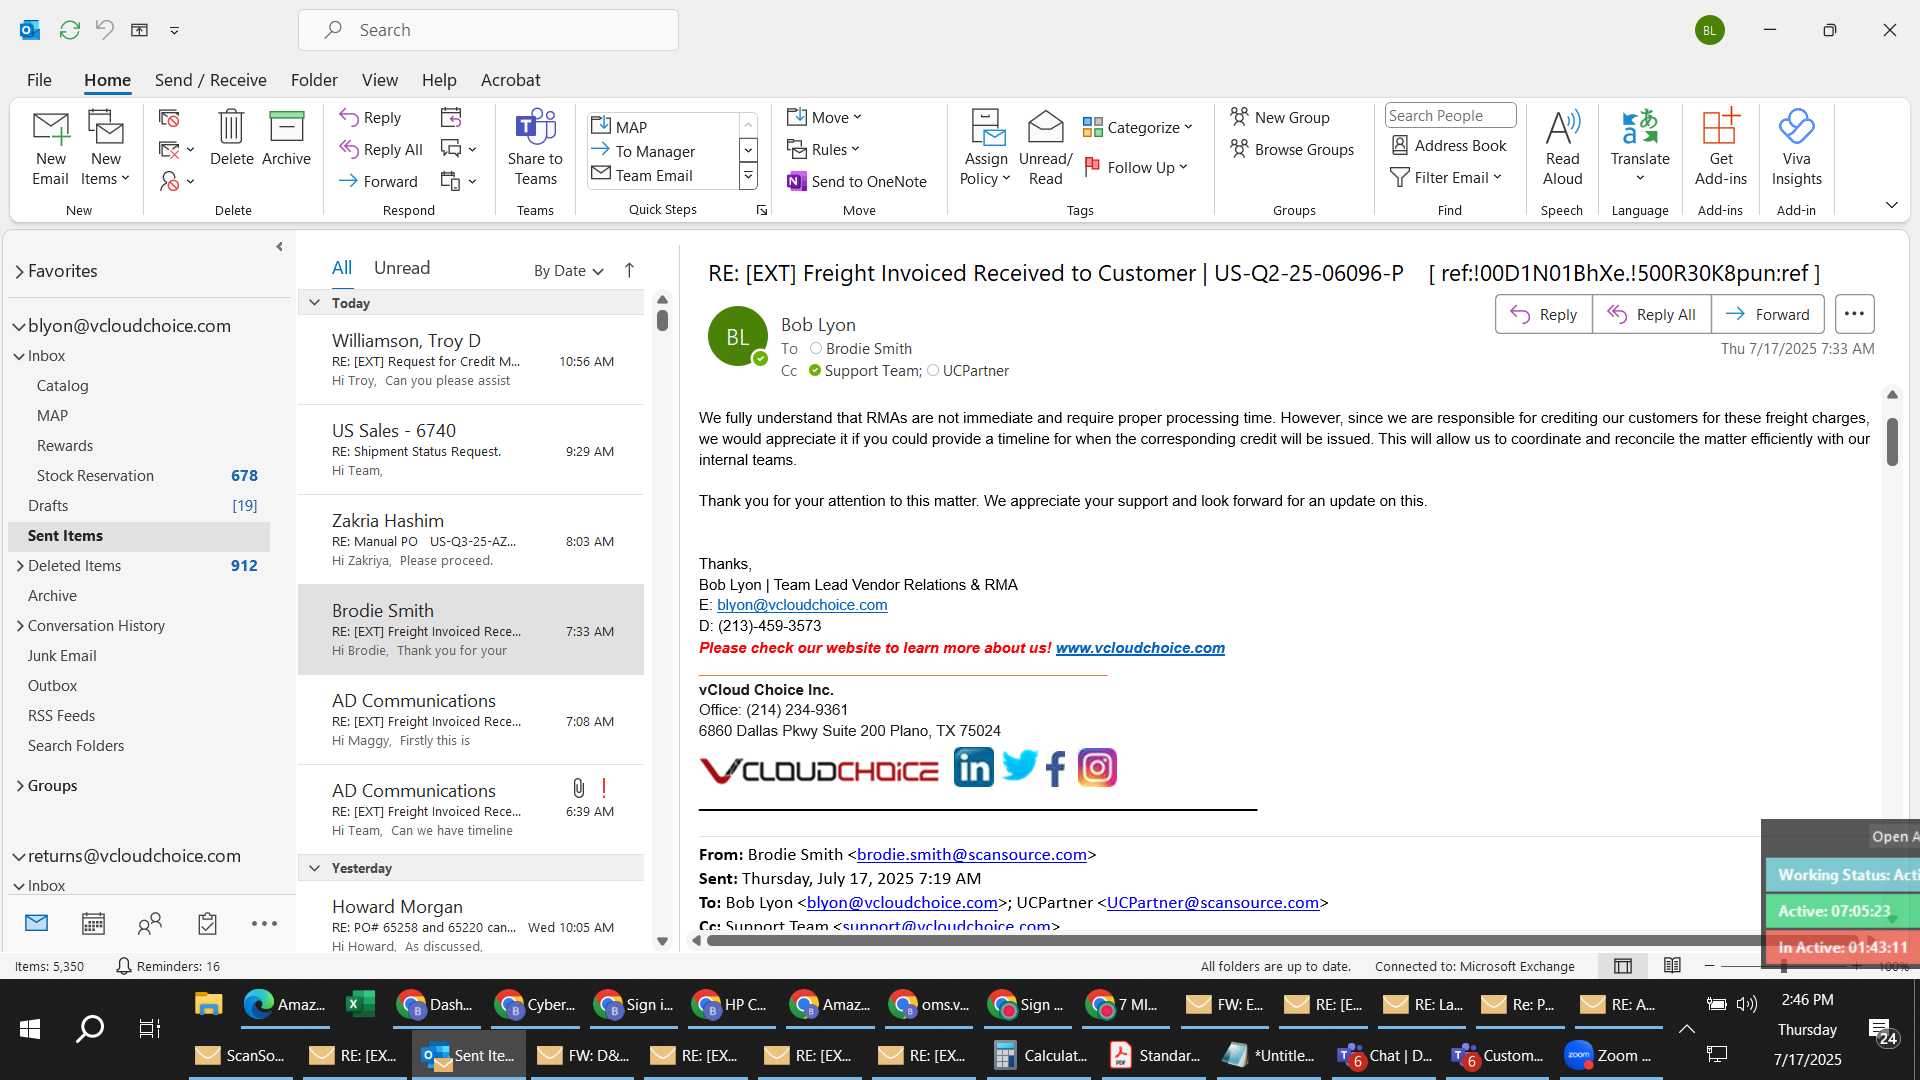
Task: Open more actions ellipsis in reading pane
Action: click(x=1854, y=314)
